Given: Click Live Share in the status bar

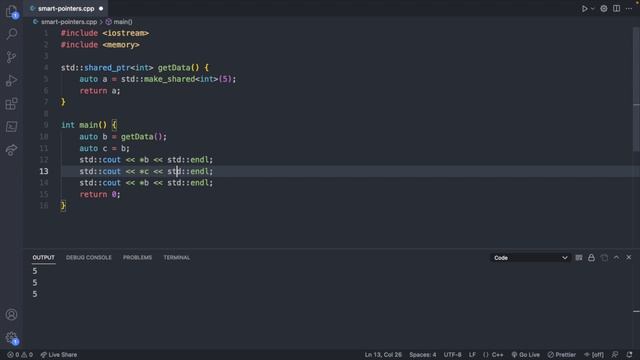Looking at the screenshot, I should point(58,355).
